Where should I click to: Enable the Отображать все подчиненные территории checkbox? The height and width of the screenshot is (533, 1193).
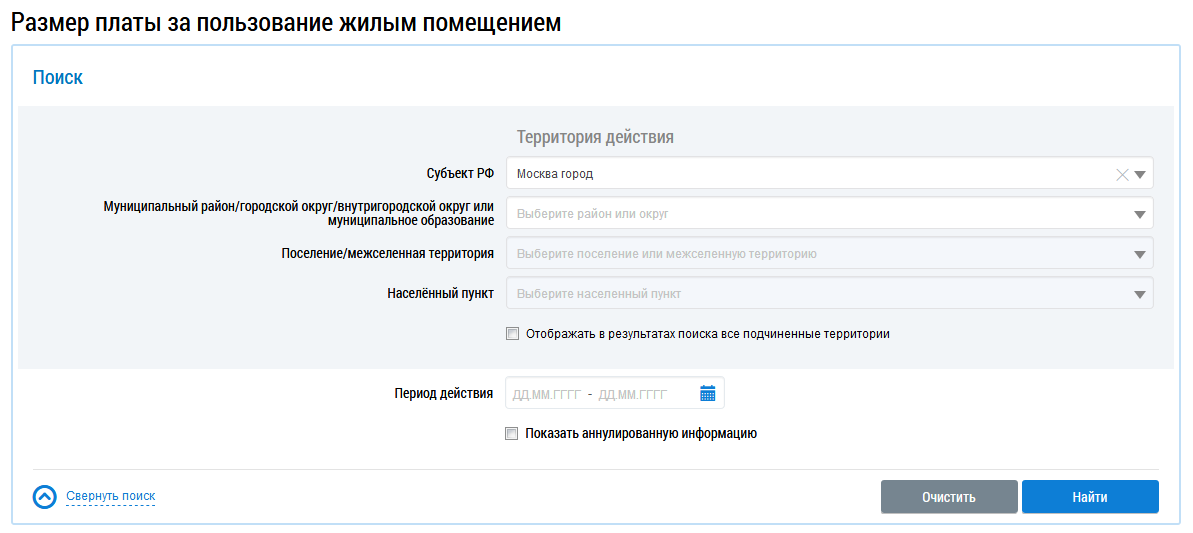tap(512, 334)
